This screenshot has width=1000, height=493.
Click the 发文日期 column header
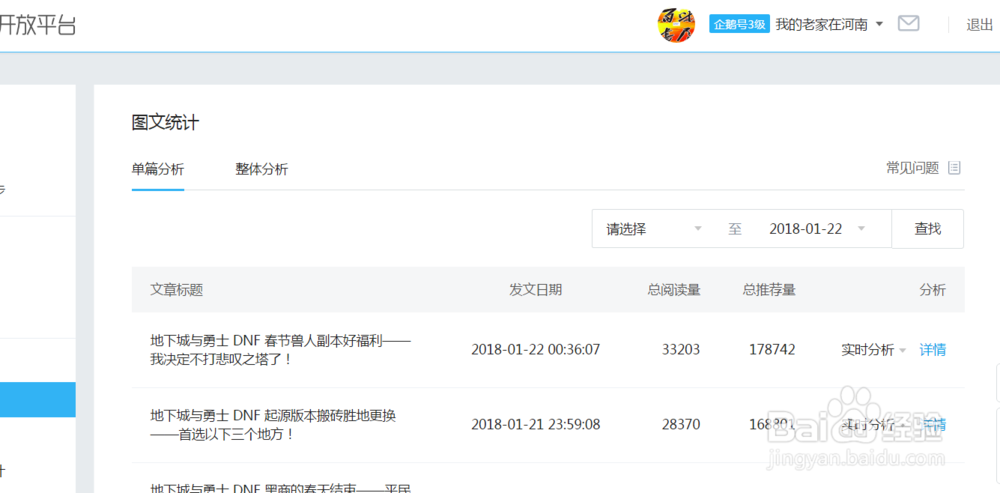[x=535, y=290]
